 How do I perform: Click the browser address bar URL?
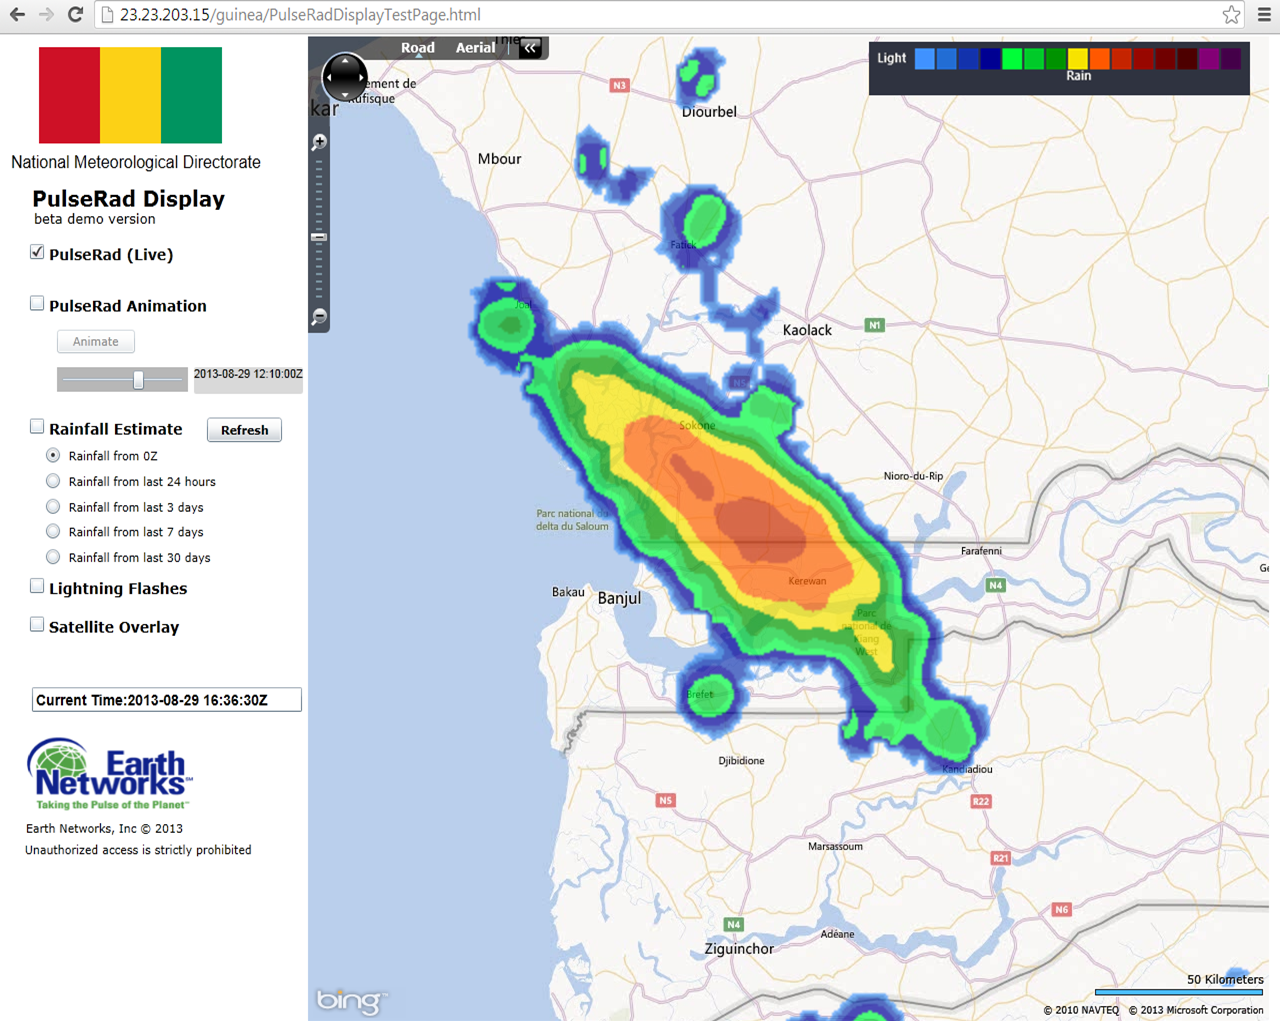(300, 15)
